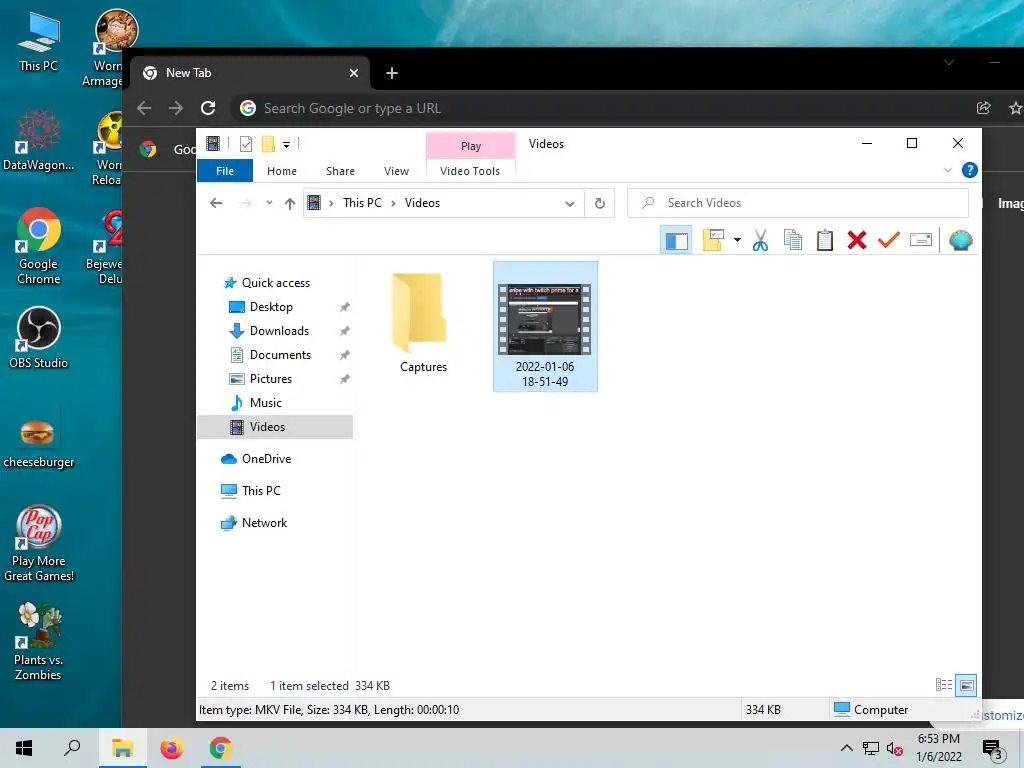Viewport: 1024px width, 768px height.
Task: Open OBS Studio desktop shortcut
Action: pos(39,338)
